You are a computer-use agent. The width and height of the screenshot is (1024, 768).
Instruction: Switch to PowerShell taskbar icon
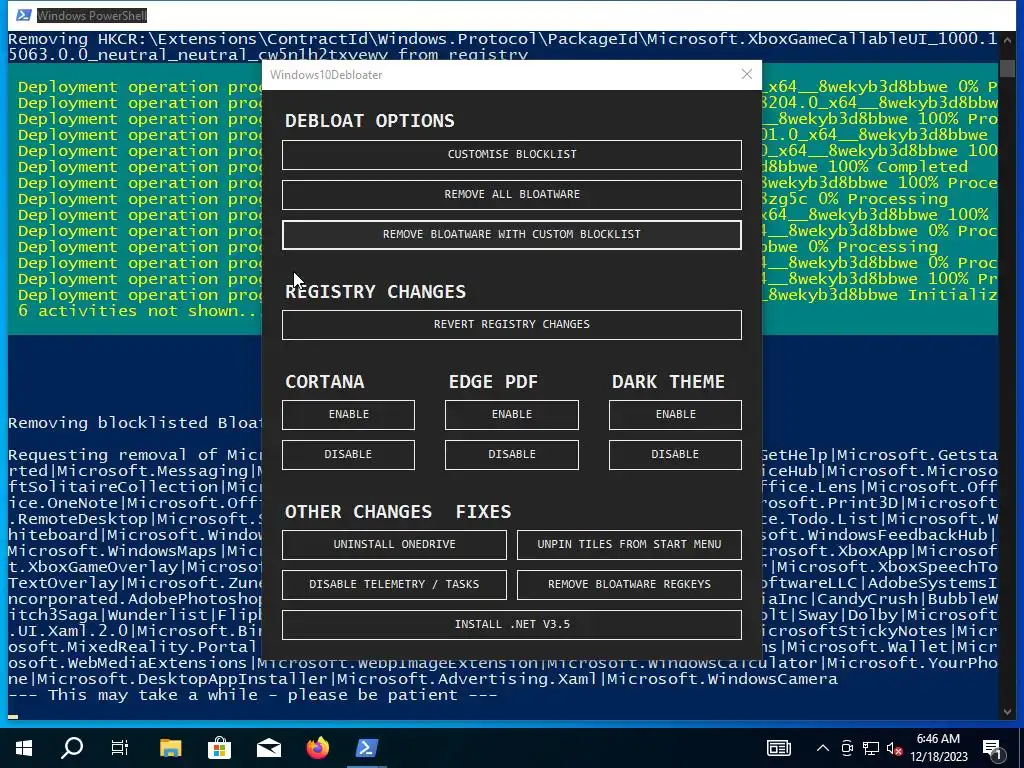point(366,748)
